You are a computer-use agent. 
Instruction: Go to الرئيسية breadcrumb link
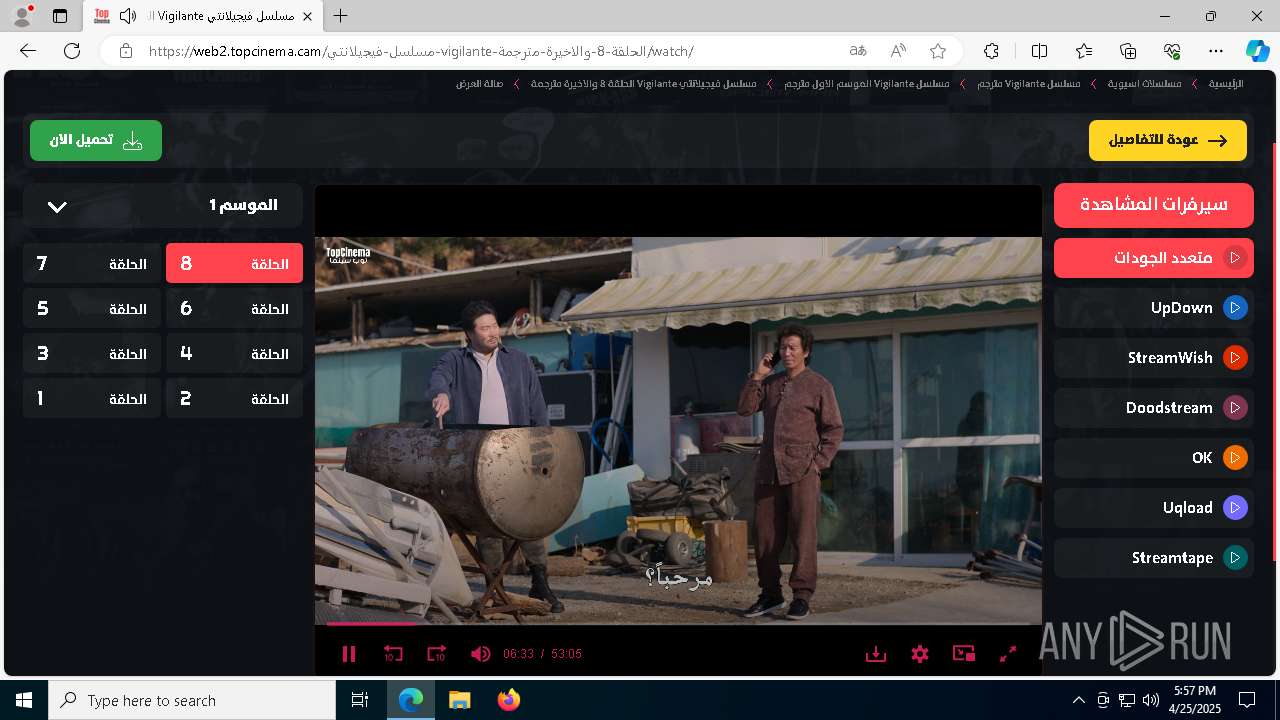coord(1226,84)
